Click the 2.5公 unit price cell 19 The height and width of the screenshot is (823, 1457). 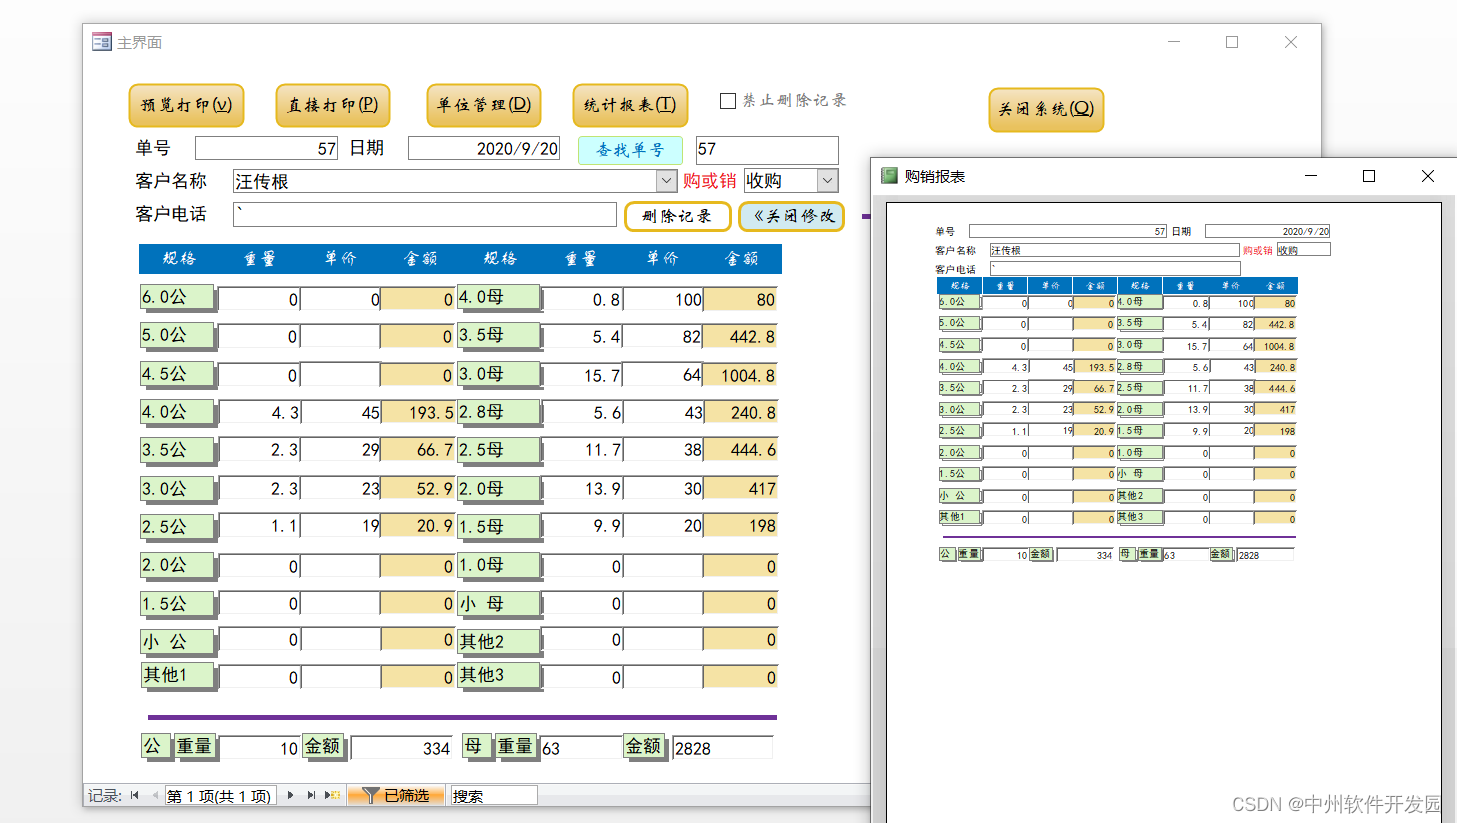pos(341,525)
